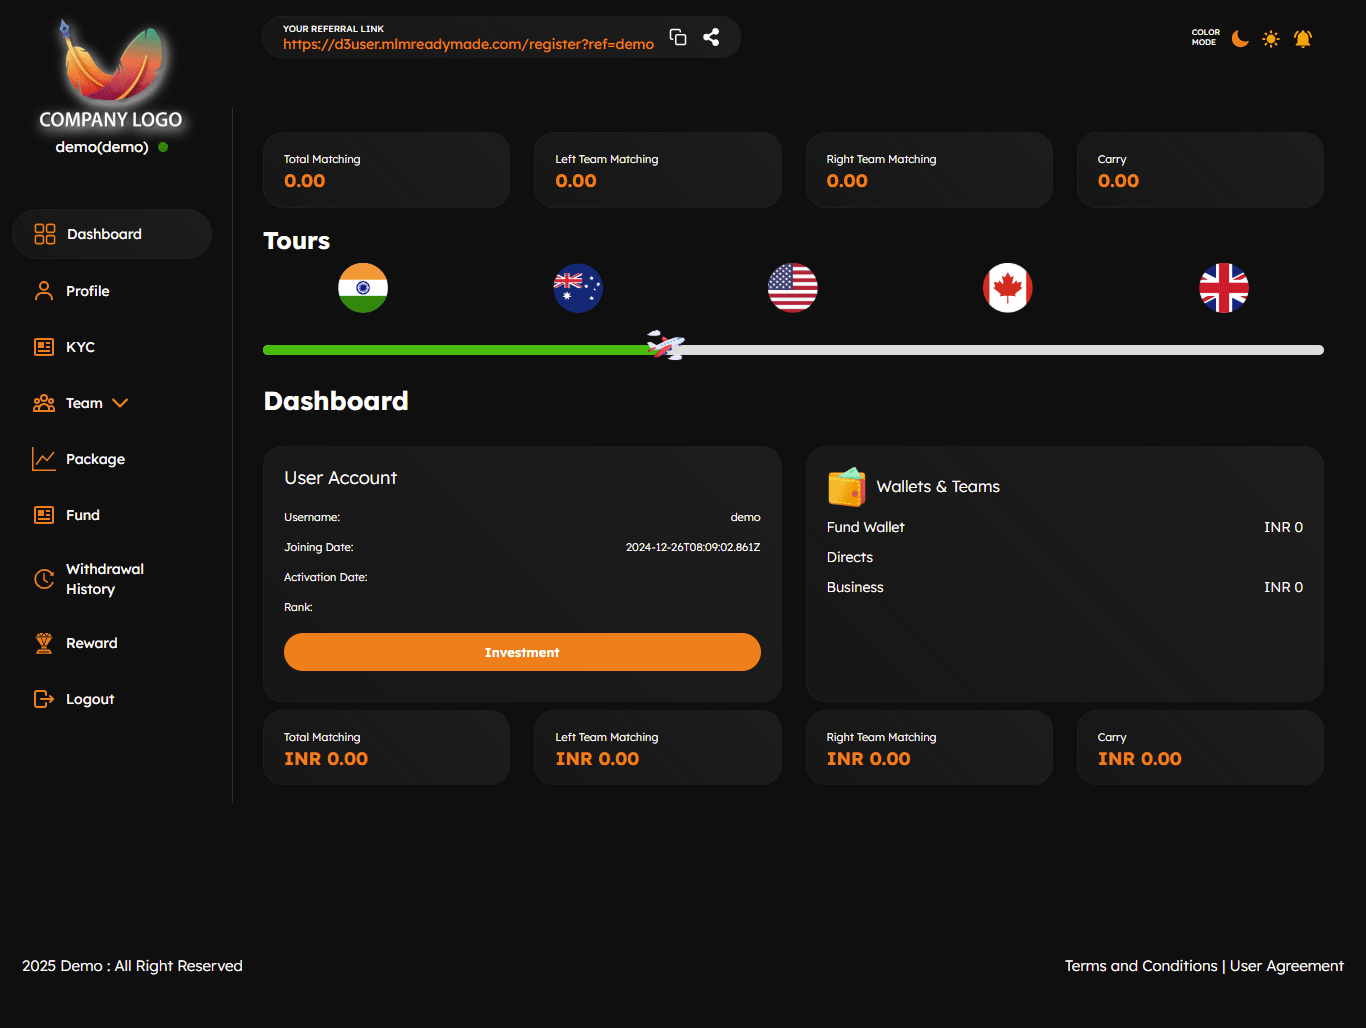This screenshot has height=1028, width=1366.
Task: Go to the KYC page
Action: [80, 347]
